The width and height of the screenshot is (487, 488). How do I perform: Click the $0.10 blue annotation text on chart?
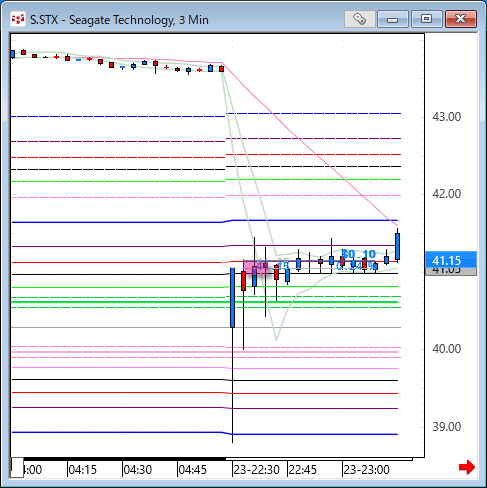[x=359, y=254]
